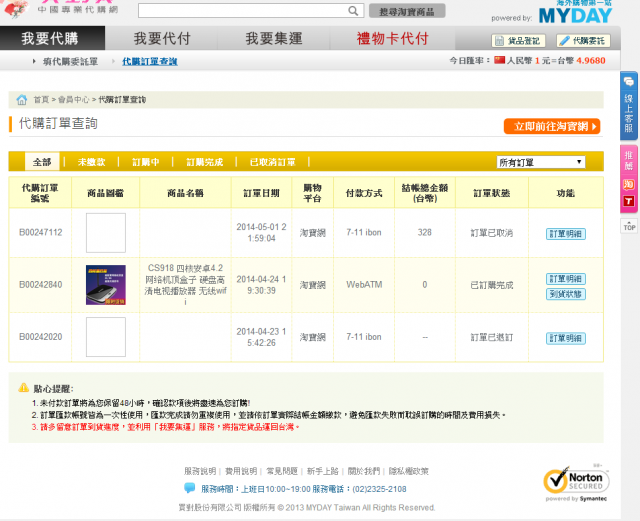The height and width of the screenshot is (521, 640).
Task: Open the 隱私權政策 footer link
Action: [409, 471]
